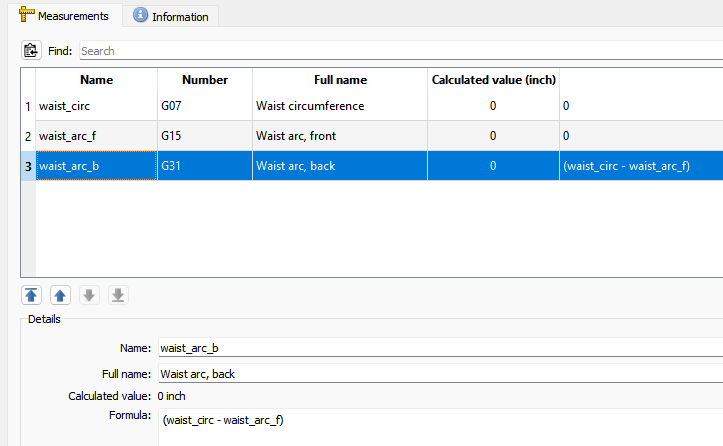Click the Calculated value (inch) column header
723x446 pixels.
(493, 80)
